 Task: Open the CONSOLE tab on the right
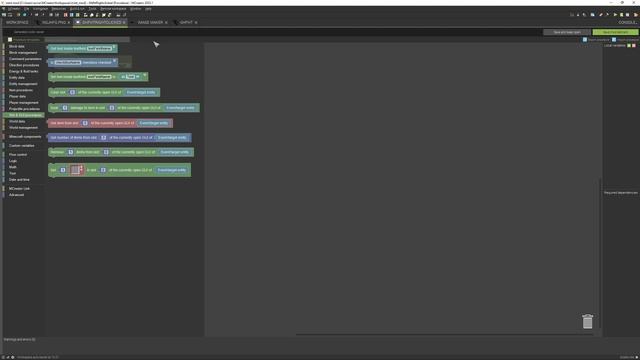tap(627, 22)
